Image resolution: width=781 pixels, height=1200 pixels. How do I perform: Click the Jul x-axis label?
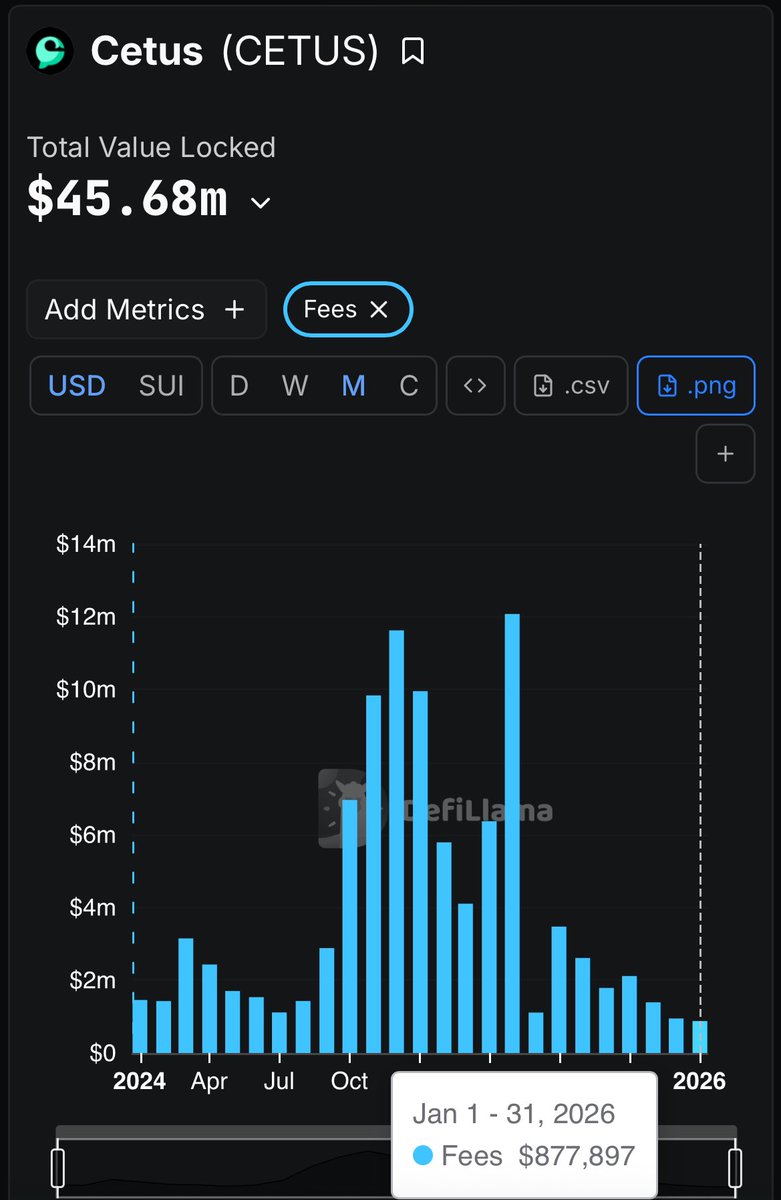click(279, 1081)
